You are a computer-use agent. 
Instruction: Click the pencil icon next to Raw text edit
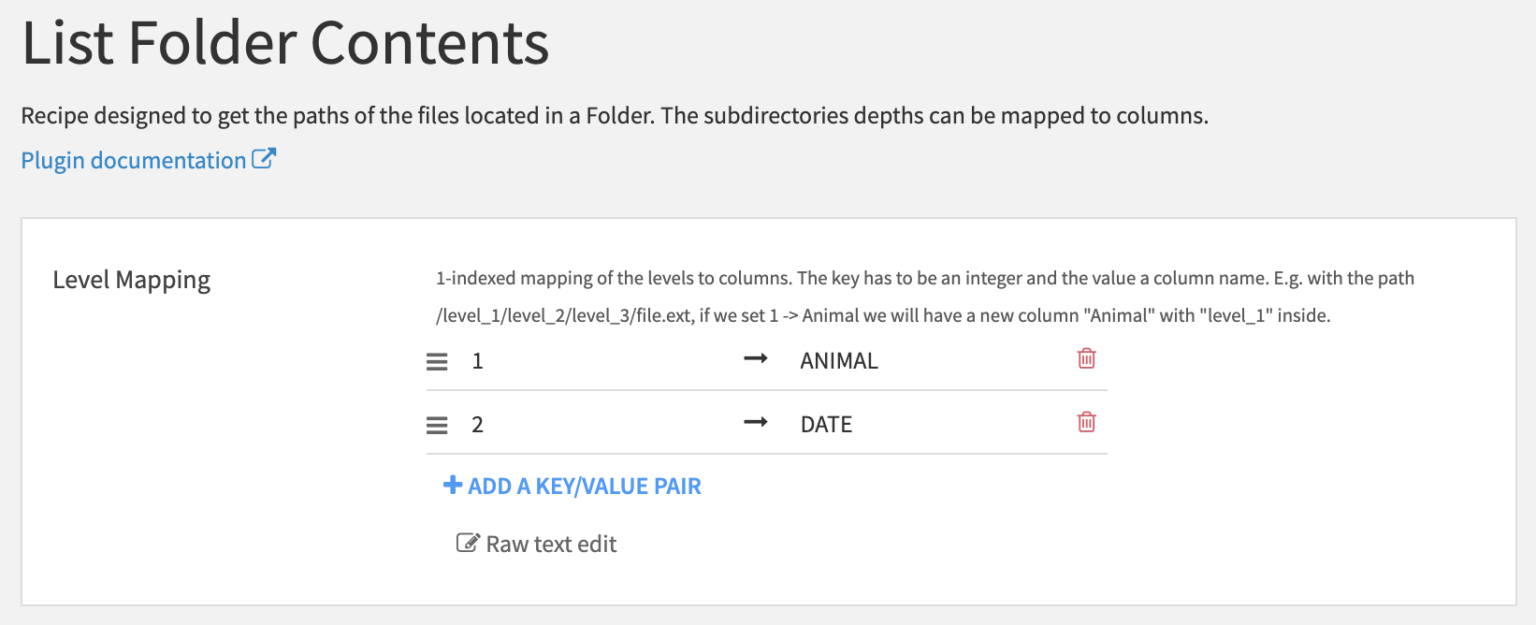tap(466, 542)
